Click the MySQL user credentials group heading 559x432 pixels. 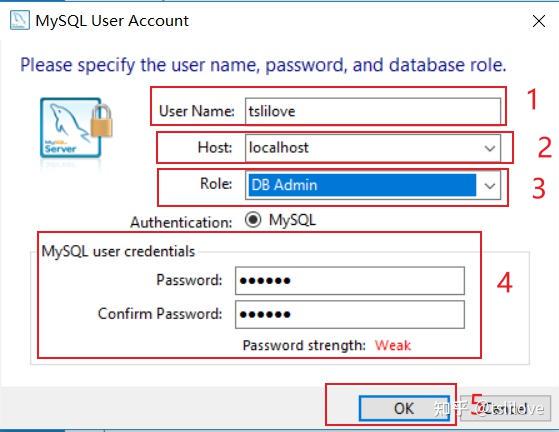pos(118,251)
